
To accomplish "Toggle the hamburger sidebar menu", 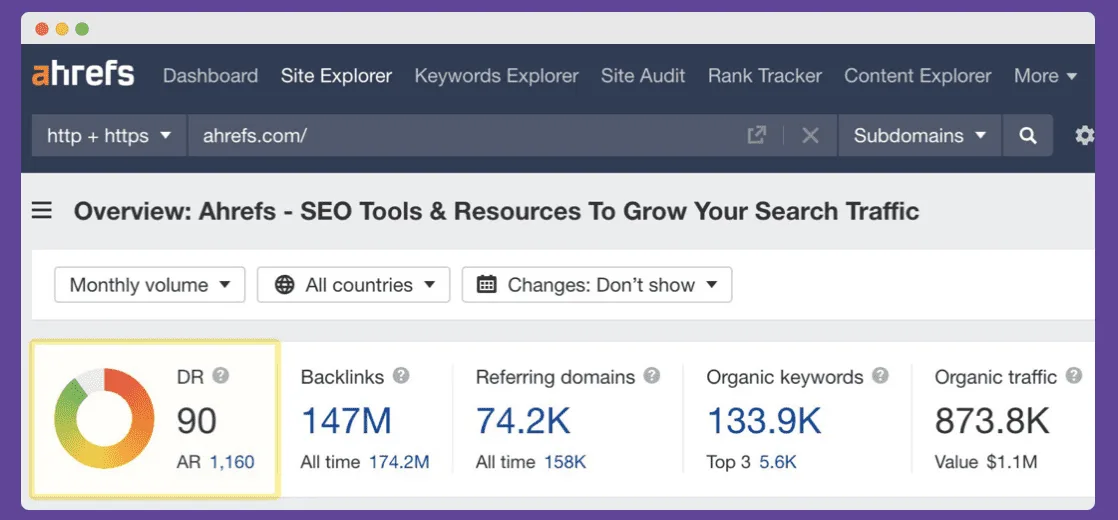I will (42, 211).
